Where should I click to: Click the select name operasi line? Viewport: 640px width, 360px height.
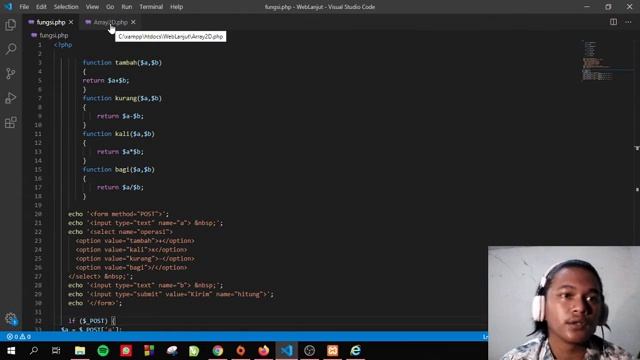point(120,232)
